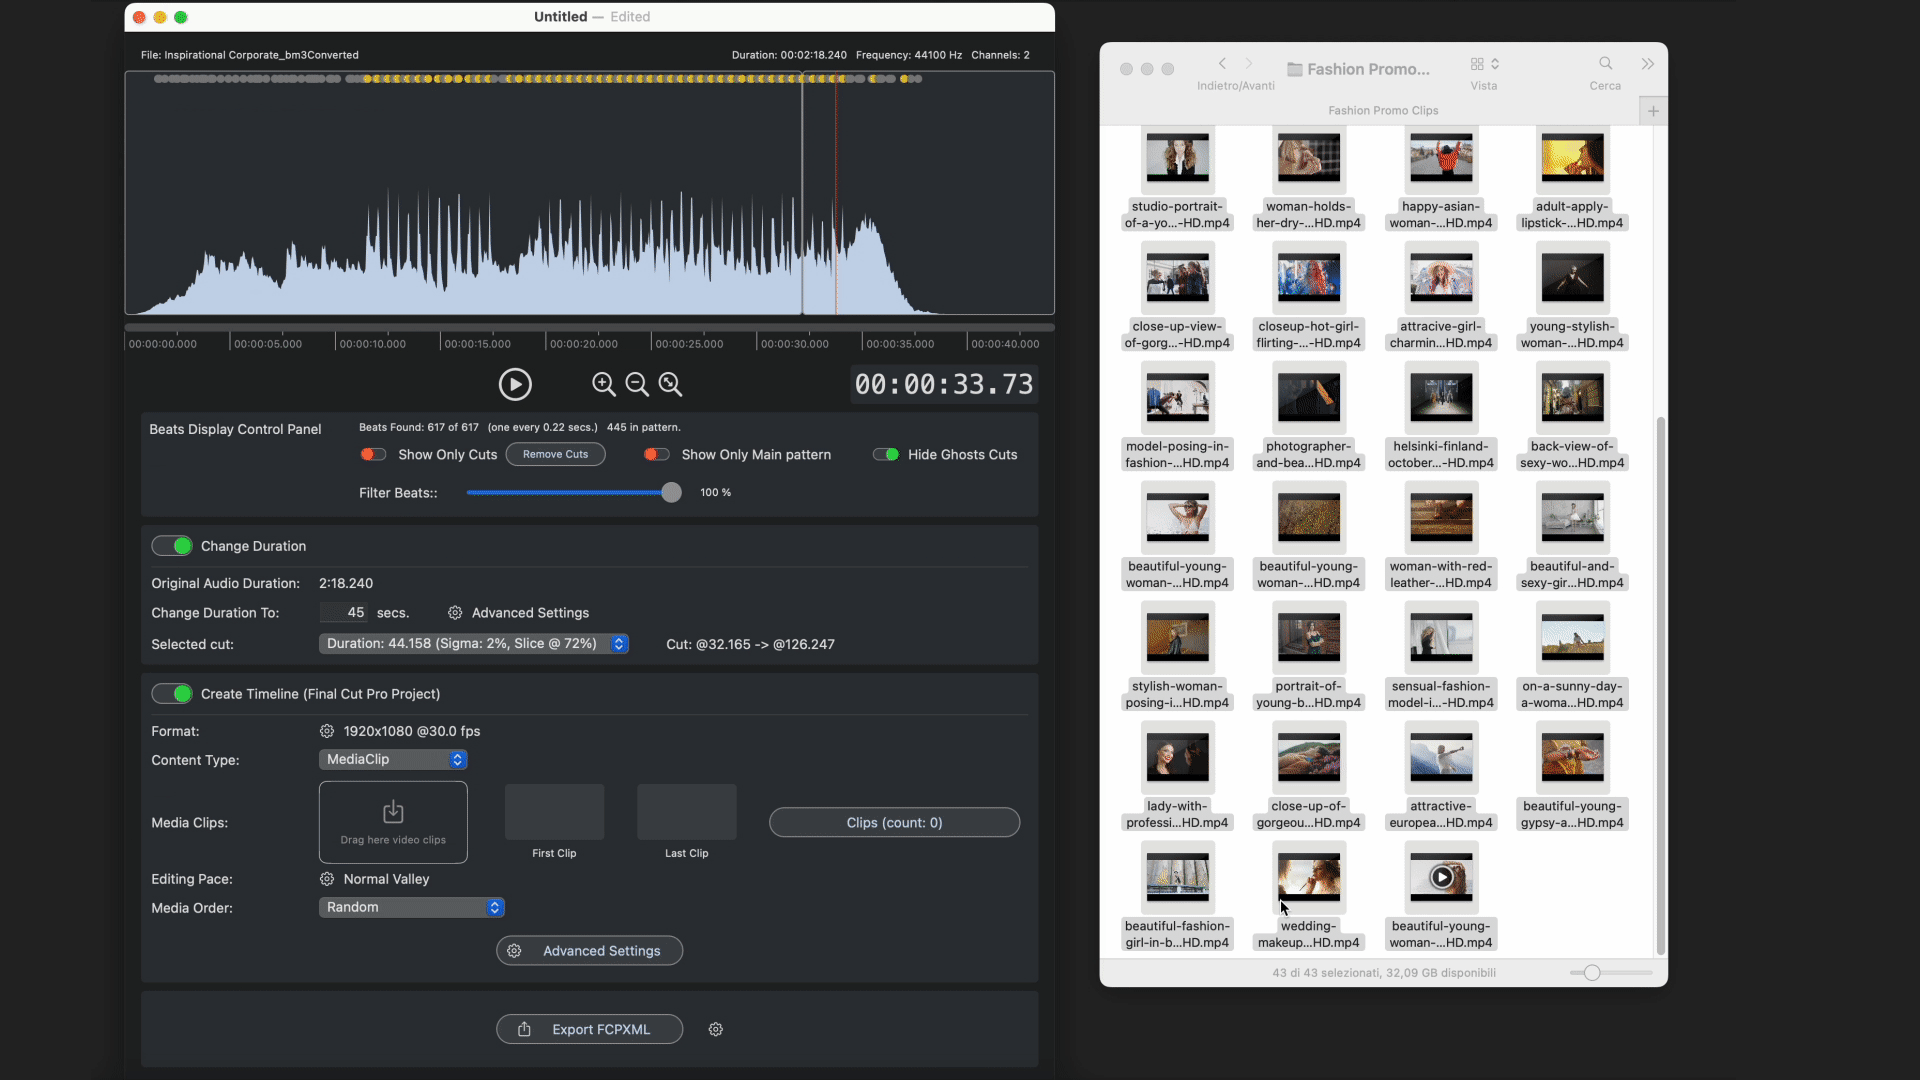The width and height of the screenshot is (1920, 1080).
Task: Select the Fashion Promo Clips tab
Action: pos(1383,111)
